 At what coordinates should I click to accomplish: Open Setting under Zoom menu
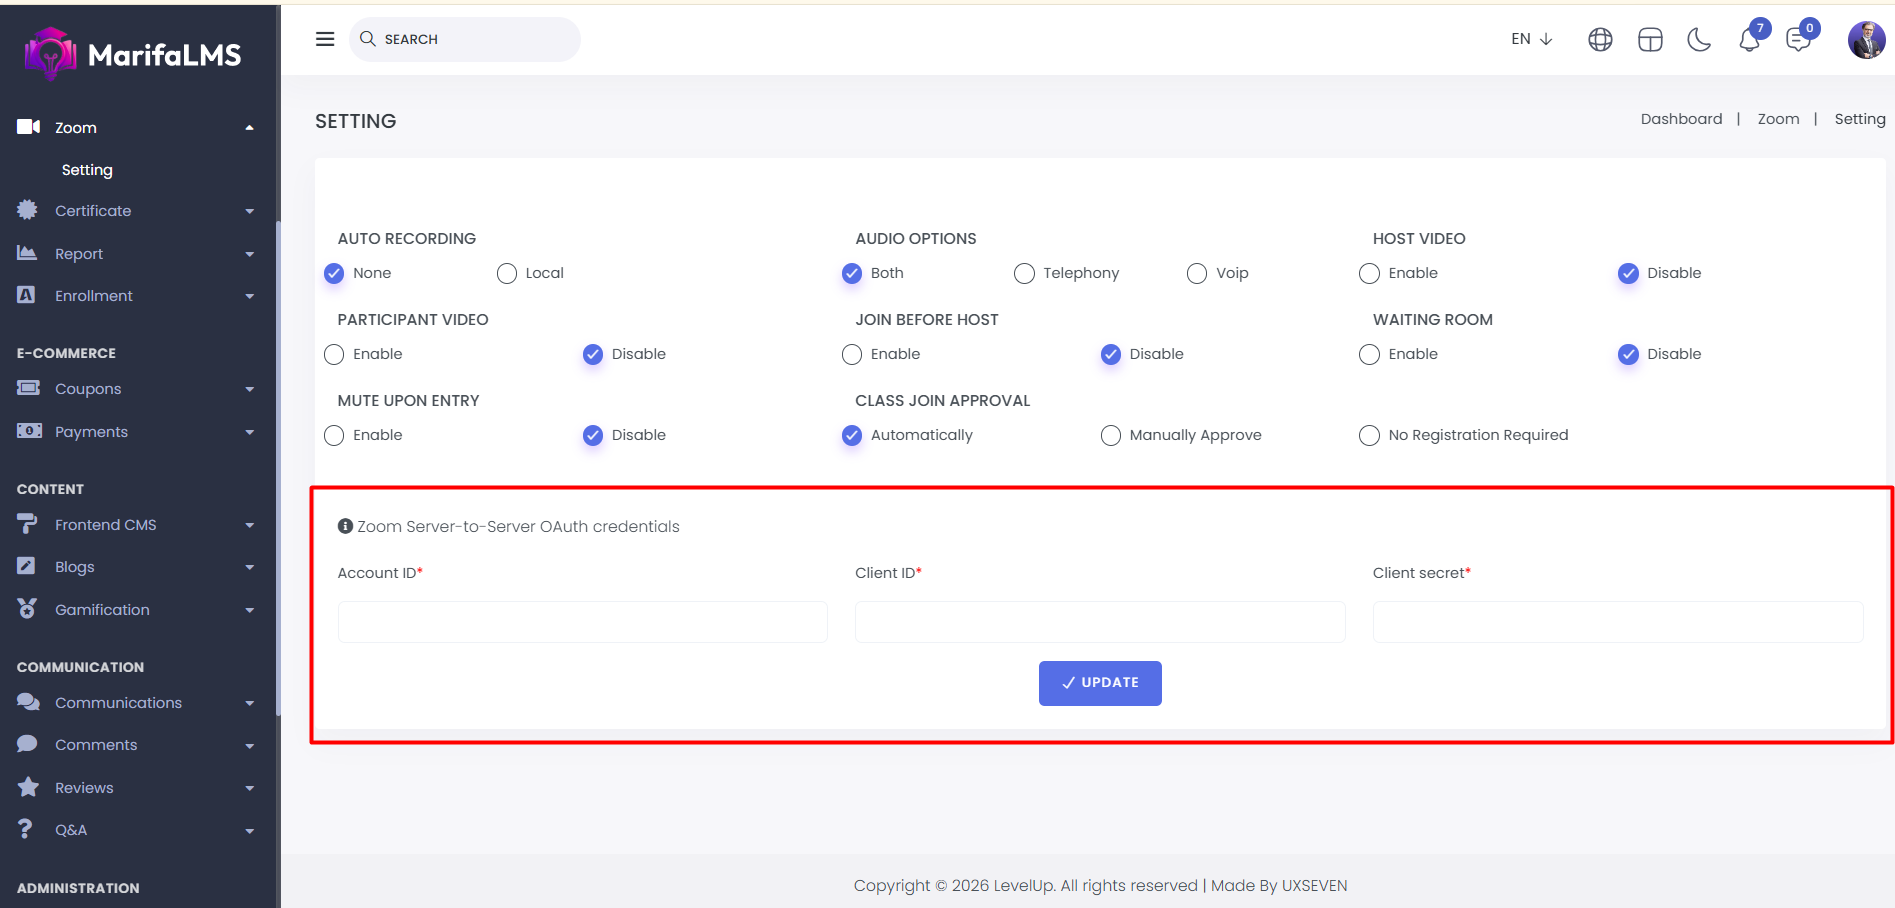tap(87, 170)
